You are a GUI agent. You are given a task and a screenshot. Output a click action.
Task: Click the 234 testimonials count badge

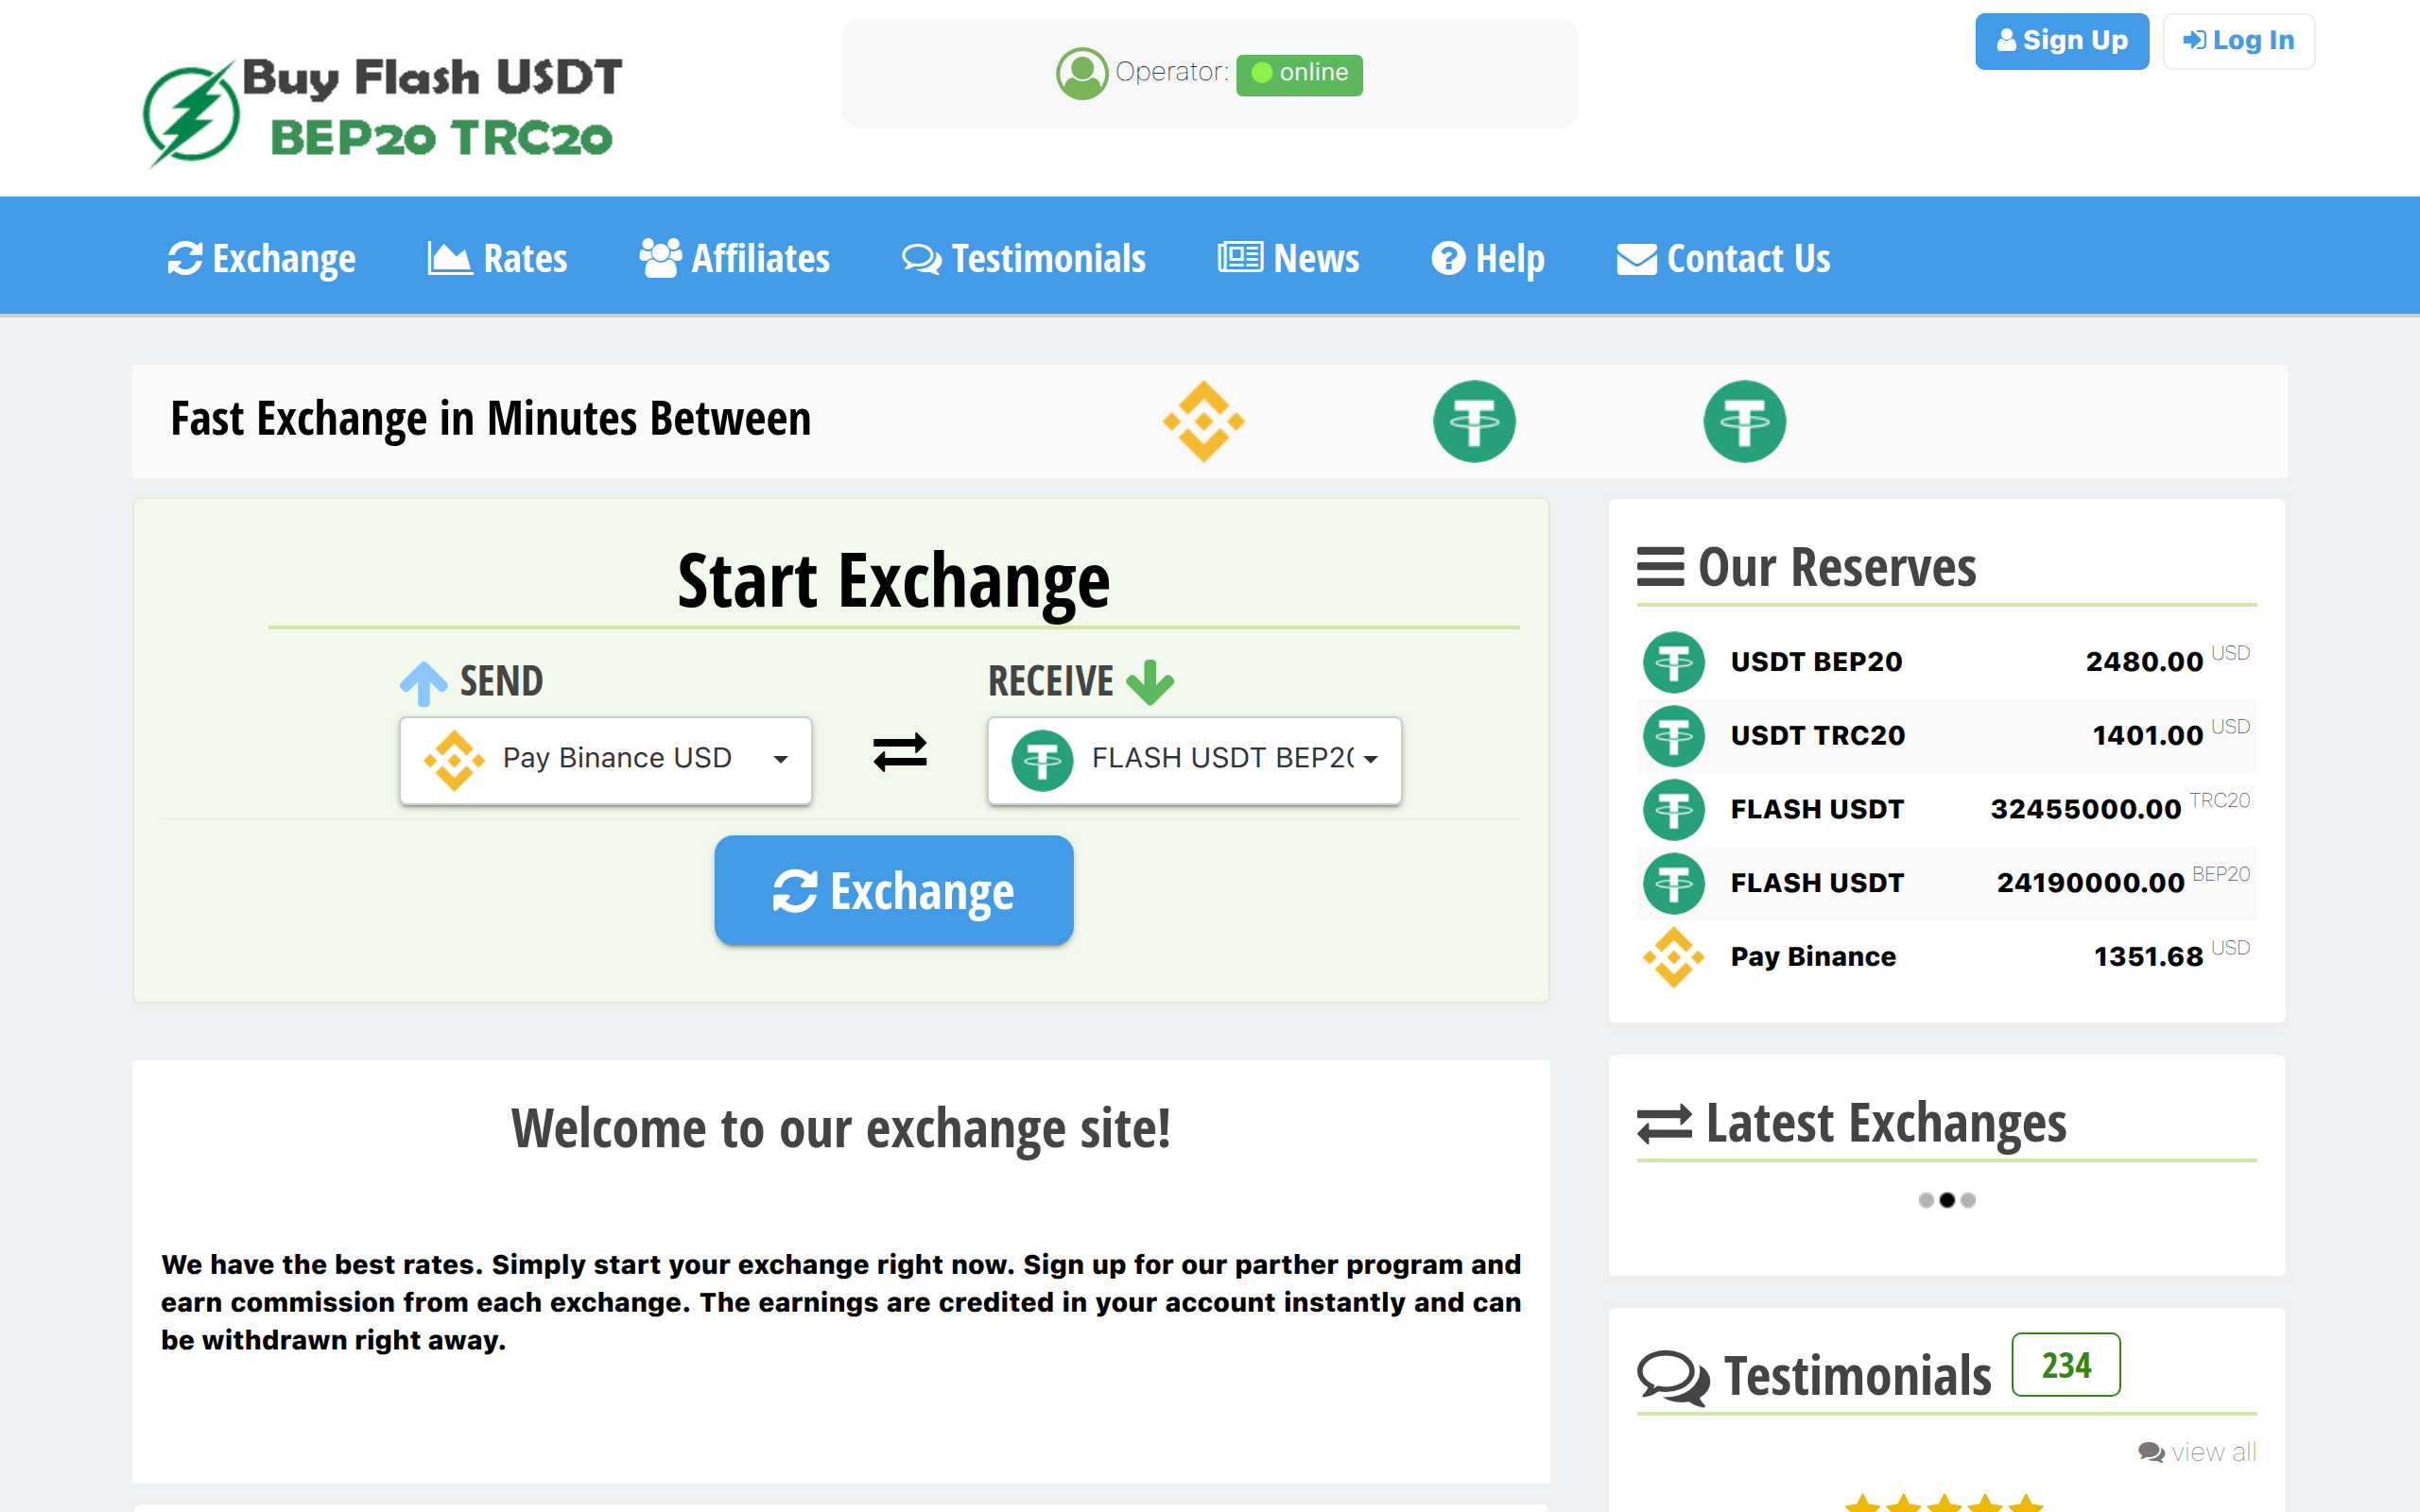[2065, 1365]
